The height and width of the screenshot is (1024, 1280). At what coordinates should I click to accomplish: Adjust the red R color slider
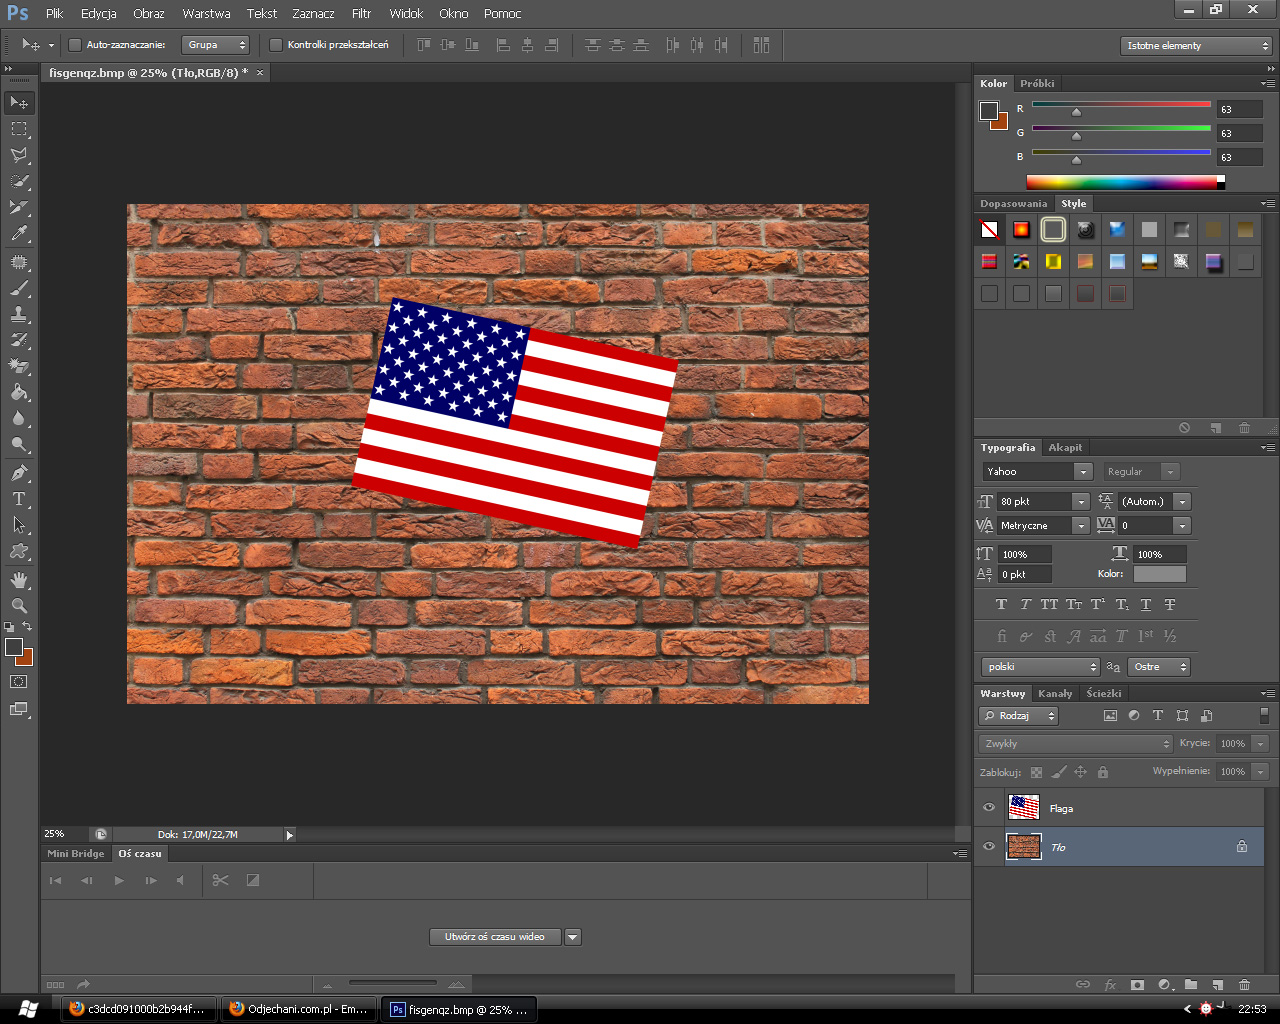[1076, 112]
